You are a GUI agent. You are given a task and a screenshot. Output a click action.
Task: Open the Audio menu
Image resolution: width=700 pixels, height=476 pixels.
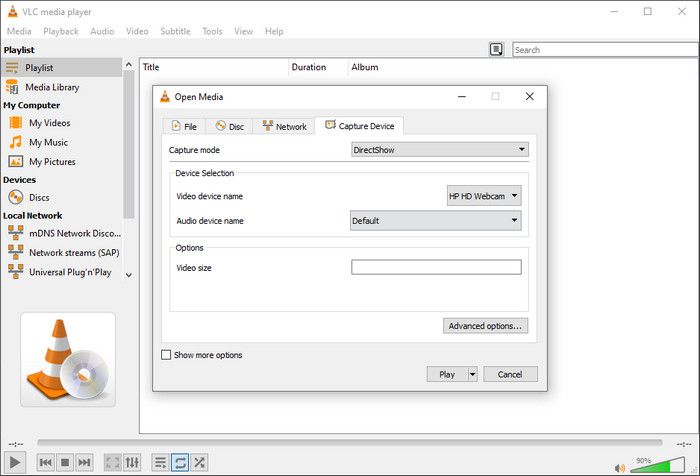102,31
